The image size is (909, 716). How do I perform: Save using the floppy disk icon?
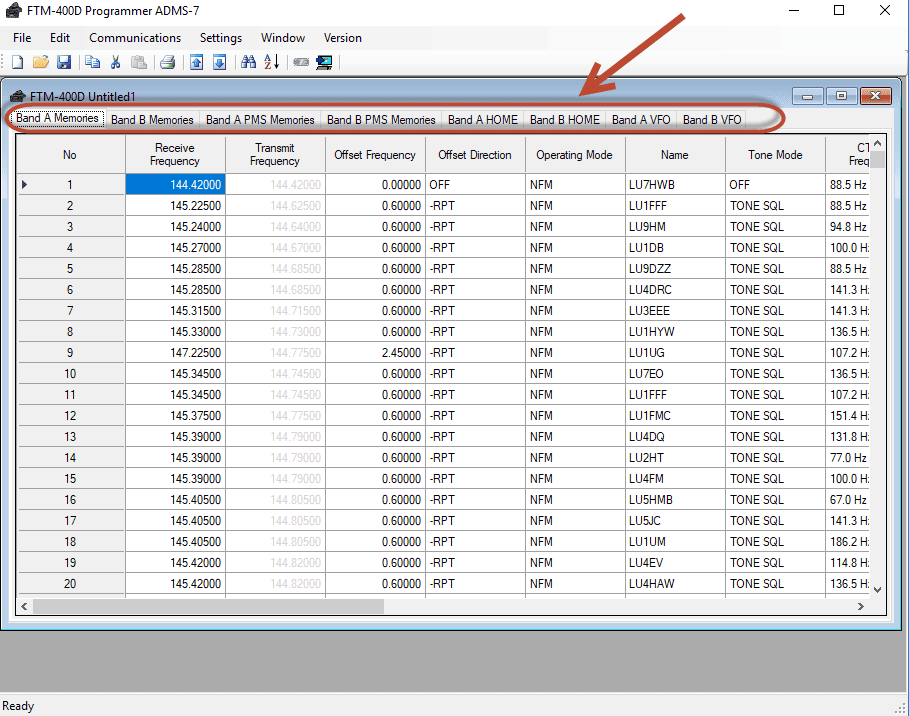click(x=63, y=62)
